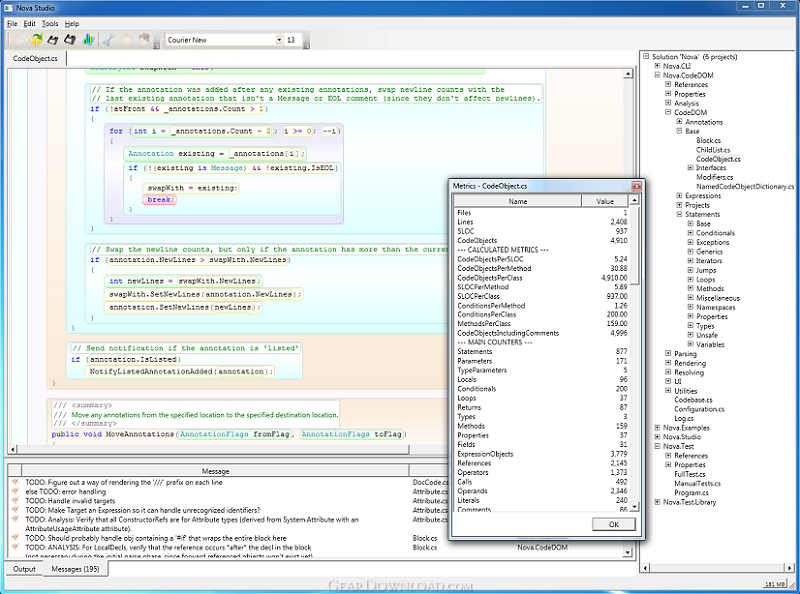Open the Metrics chart toolbar icon

click(x=89, y=40)
